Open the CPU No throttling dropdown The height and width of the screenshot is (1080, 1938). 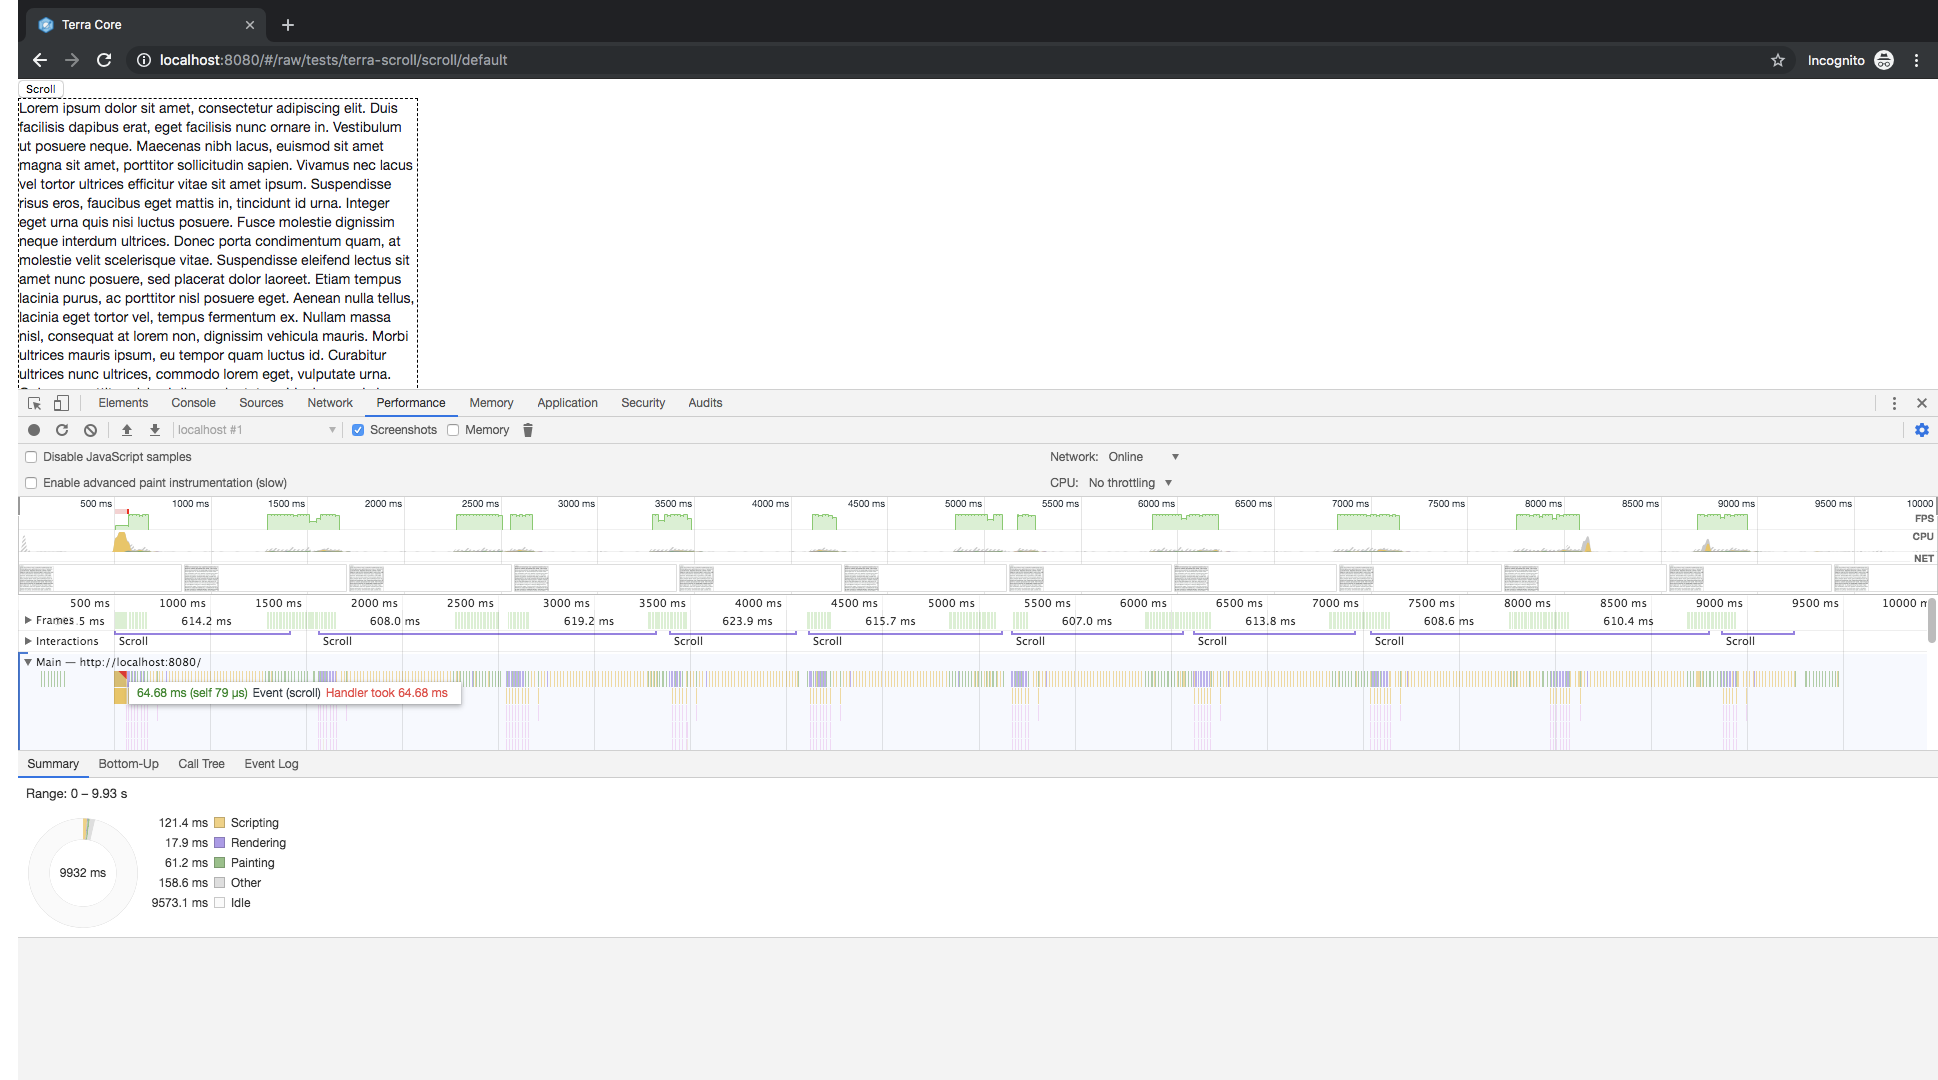pos(1130,483)
